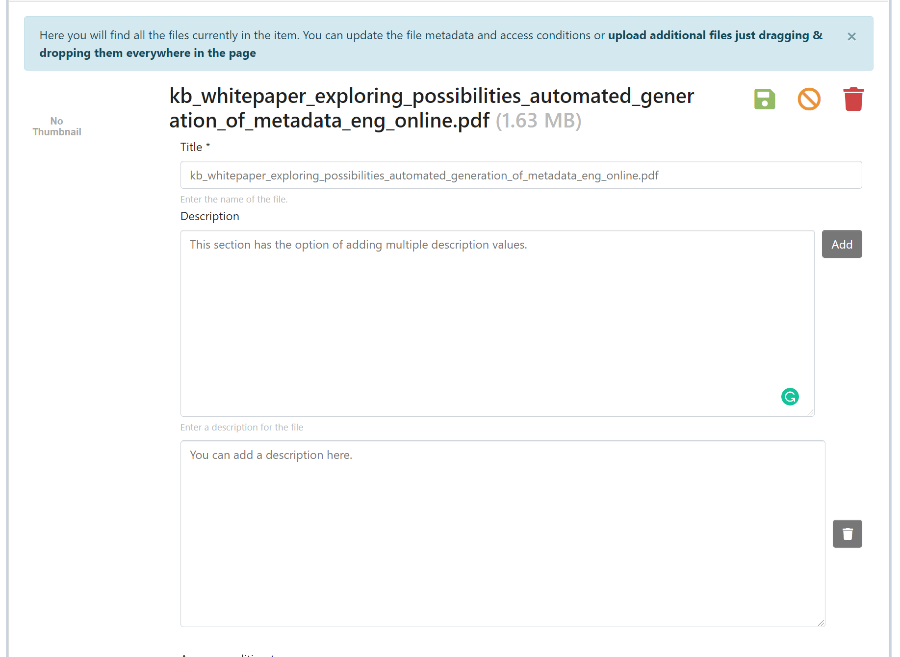Screen dimensions: 900x657
Task: Click resize handle of first description box
Action: [x=810, y=412]
